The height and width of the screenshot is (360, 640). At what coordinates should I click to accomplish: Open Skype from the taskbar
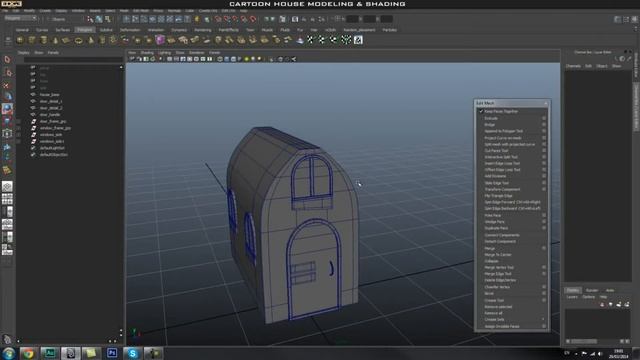(x=133, y=353)
